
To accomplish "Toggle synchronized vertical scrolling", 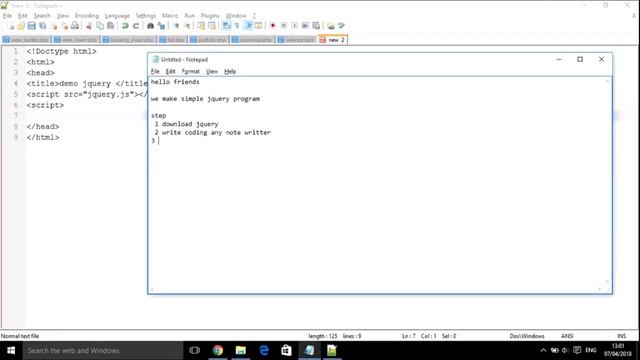I will (201, 26).
